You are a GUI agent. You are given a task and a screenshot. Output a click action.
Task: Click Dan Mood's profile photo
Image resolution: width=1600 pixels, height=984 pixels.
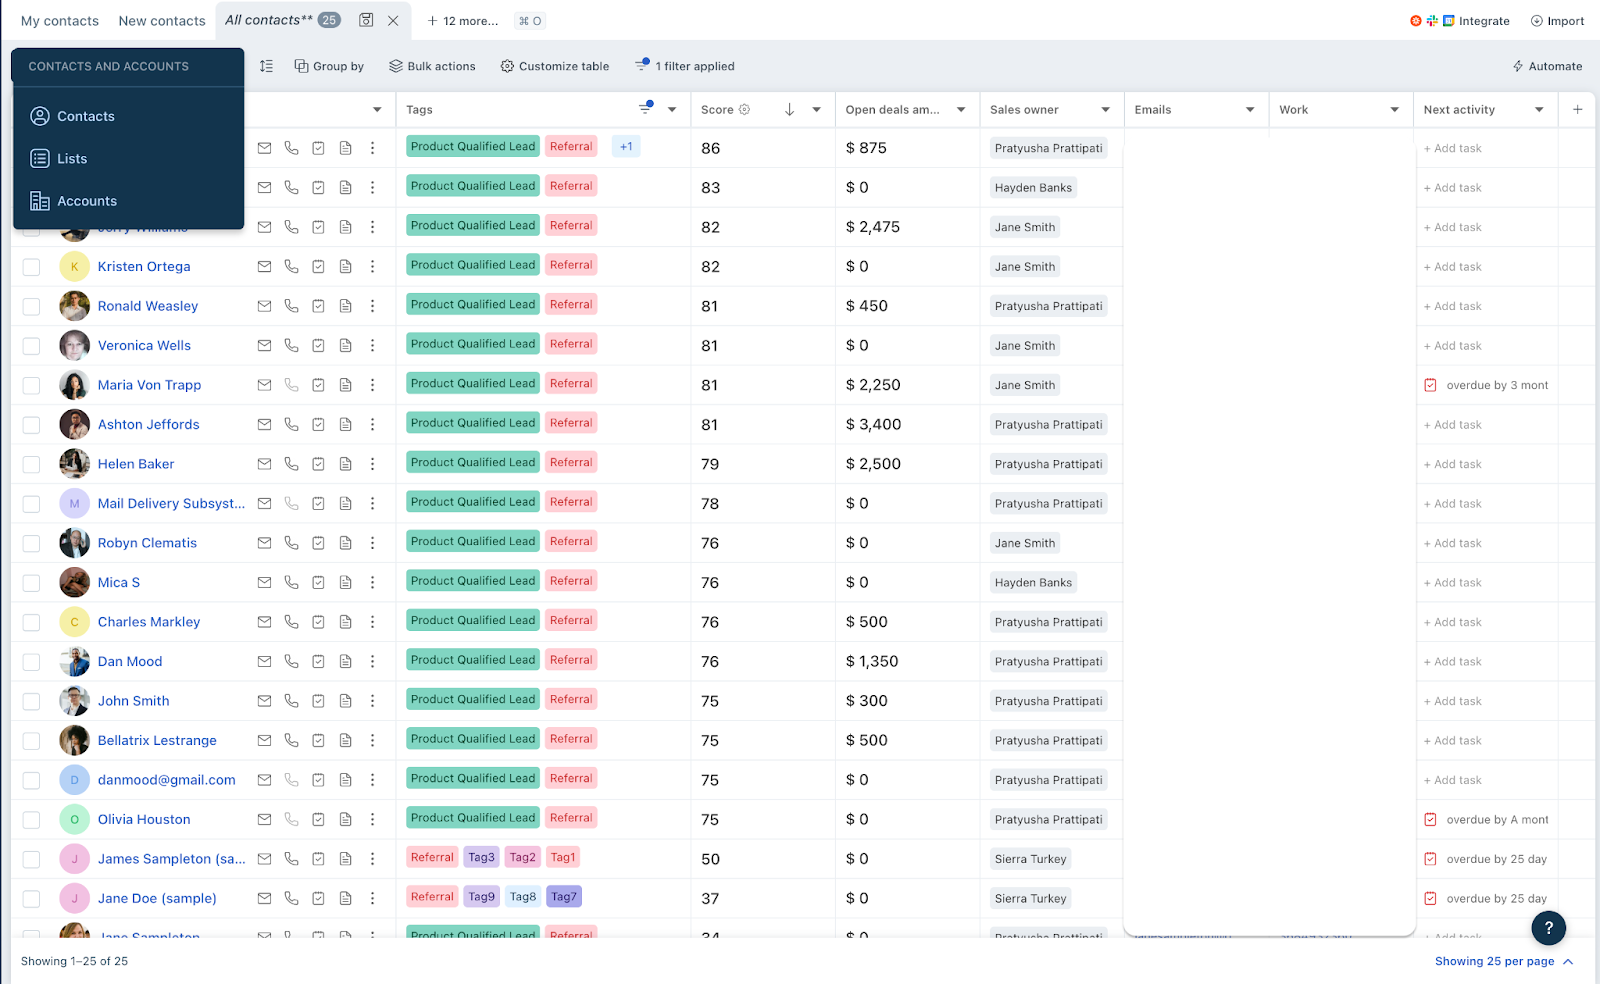74,662
